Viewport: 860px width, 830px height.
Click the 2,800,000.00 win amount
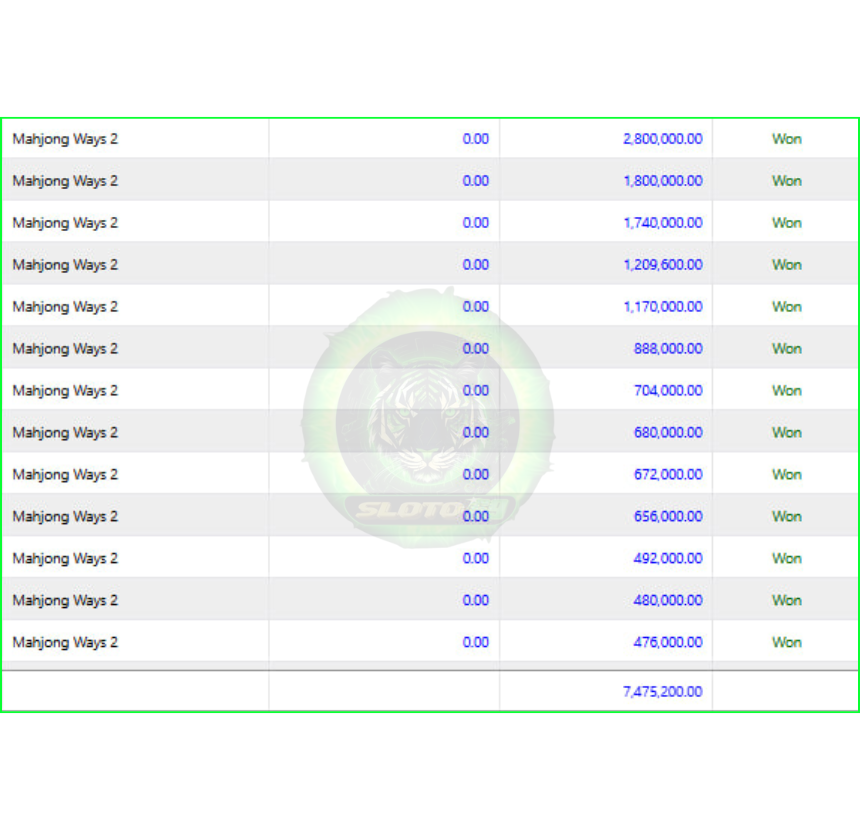pos(663,139)
